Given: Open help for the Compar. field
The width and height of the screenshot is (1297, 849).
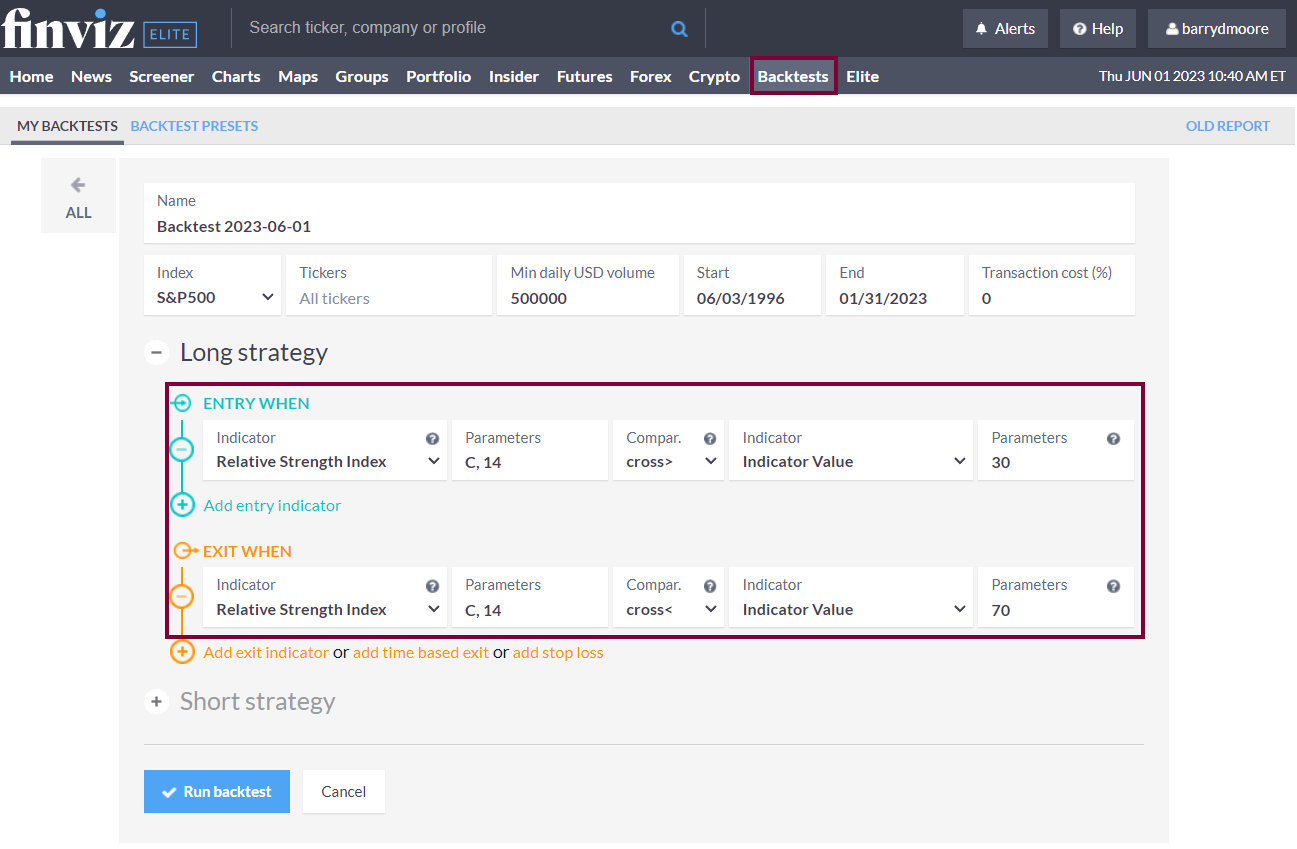Looking at the screenshot, I should (709, 438).
